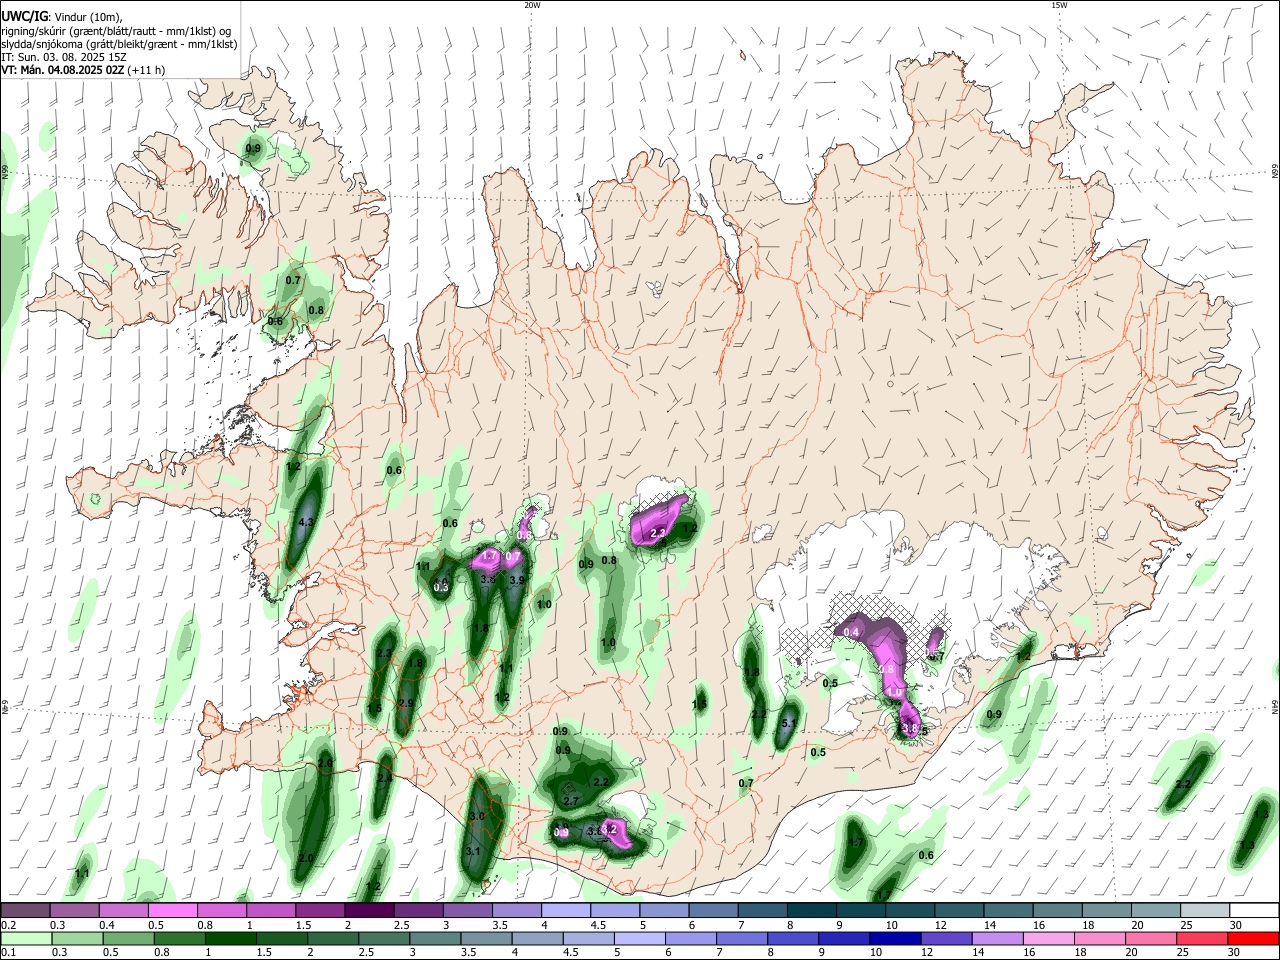Image resolution: width=1280 pixels, height=960 pixels.
Task: Click the 3.0 precipitation value on the map
Action: pos(476,817)
